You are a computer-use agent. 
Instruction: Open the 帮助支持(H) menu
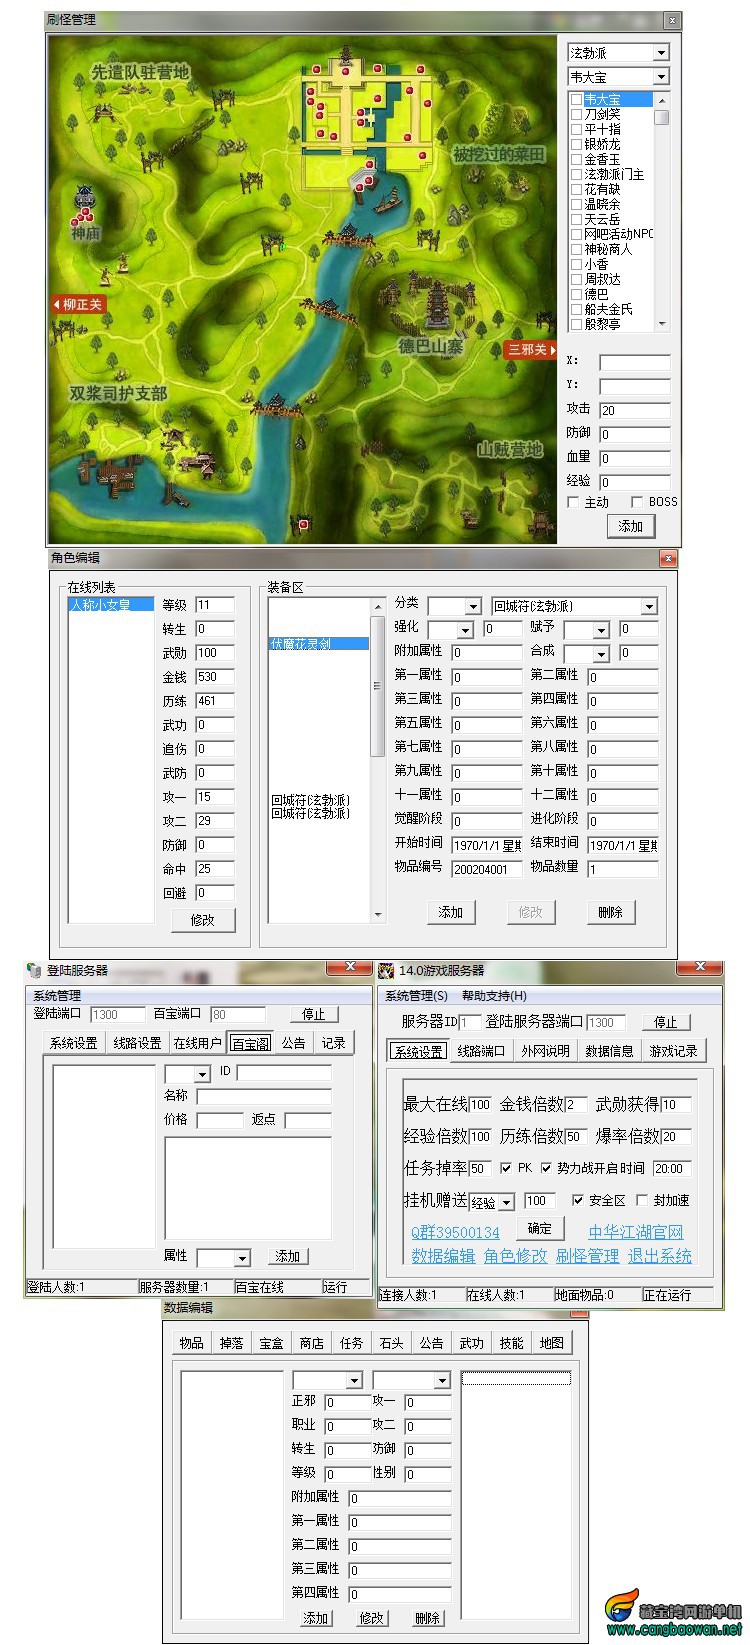coord(494,996)
